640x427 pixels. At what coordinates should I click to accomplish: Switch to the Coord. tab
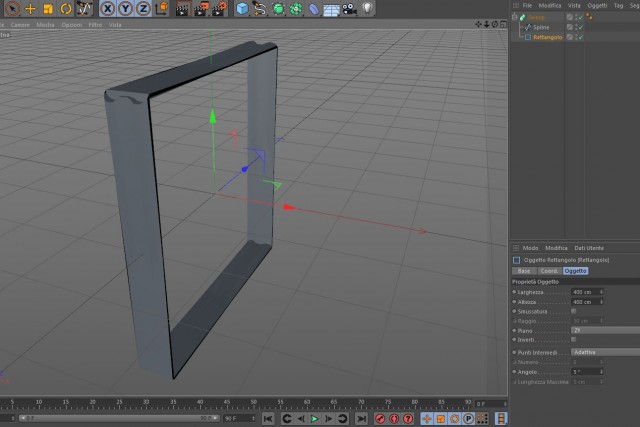point(549,271)
